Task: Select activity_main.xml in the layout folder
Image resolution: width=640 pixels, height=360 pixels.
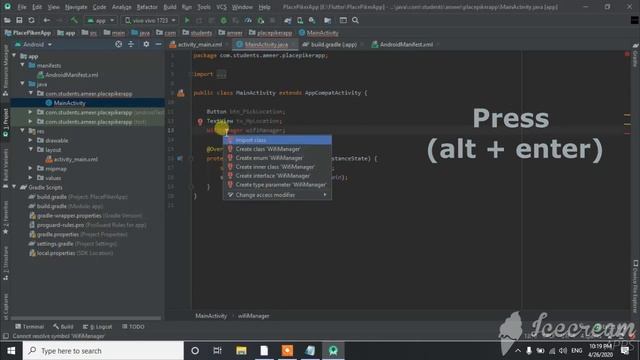Action: tap(76, 159)
